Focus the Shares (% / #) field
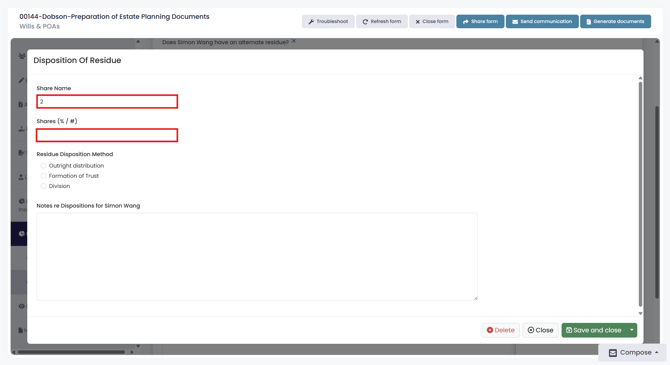 pyautogui.click(x=107, y=135)
